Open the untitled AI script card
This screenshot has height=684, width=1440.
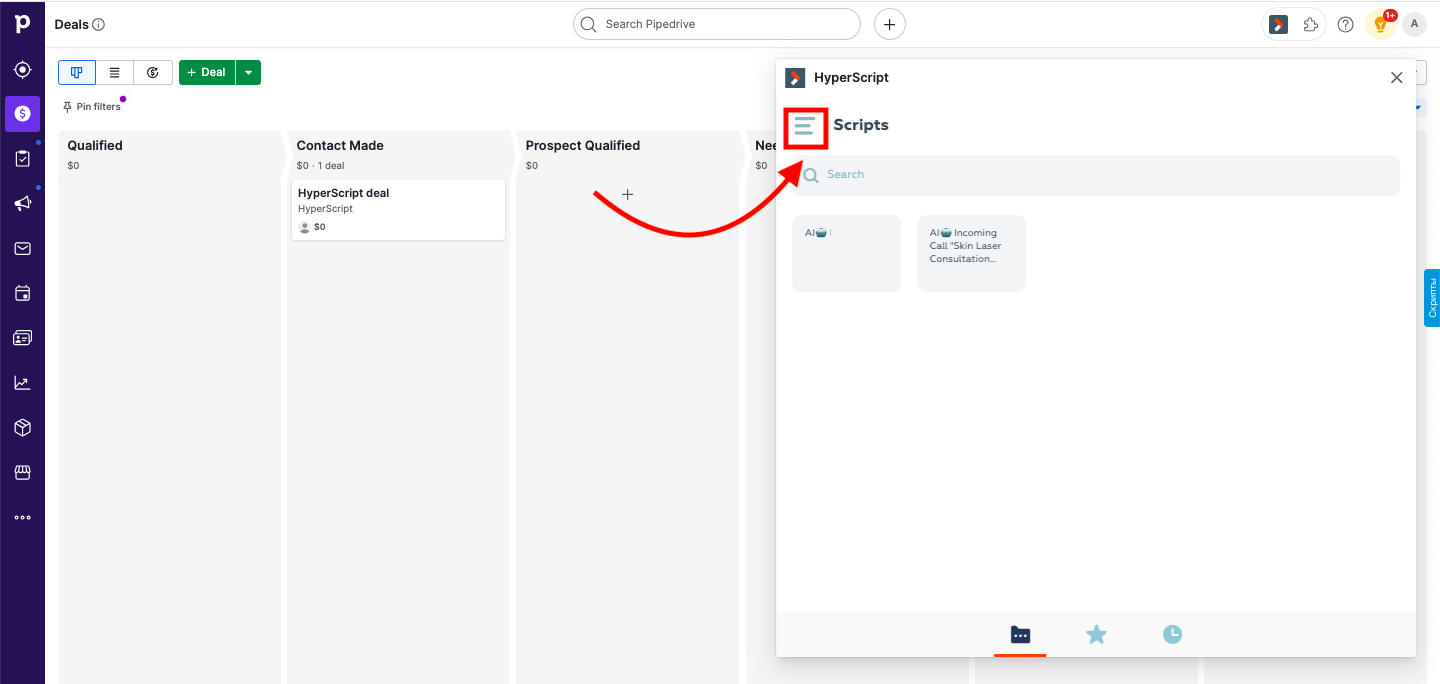(x=846, y=253)
